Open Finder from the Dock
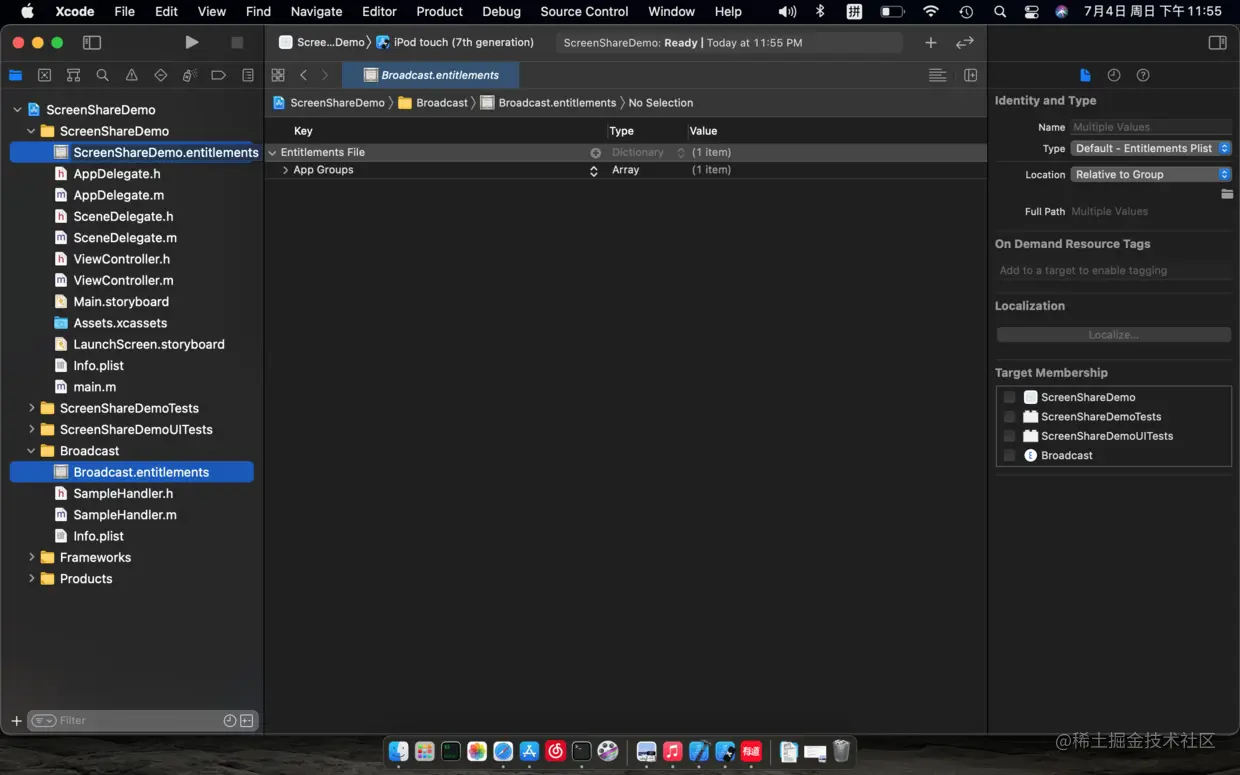The height and width of the screenshot is (775, 1240). [x=398, y=751]
